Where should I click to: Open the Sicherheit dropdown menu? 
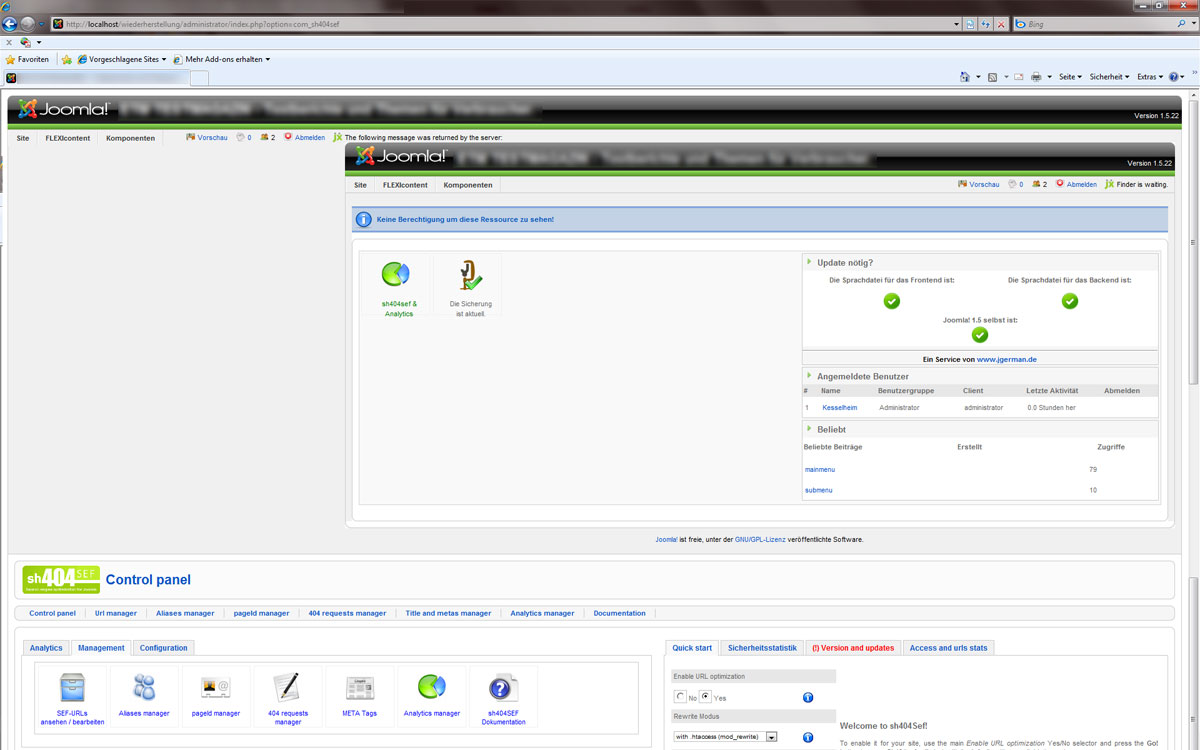click(x=1109, y=77)
